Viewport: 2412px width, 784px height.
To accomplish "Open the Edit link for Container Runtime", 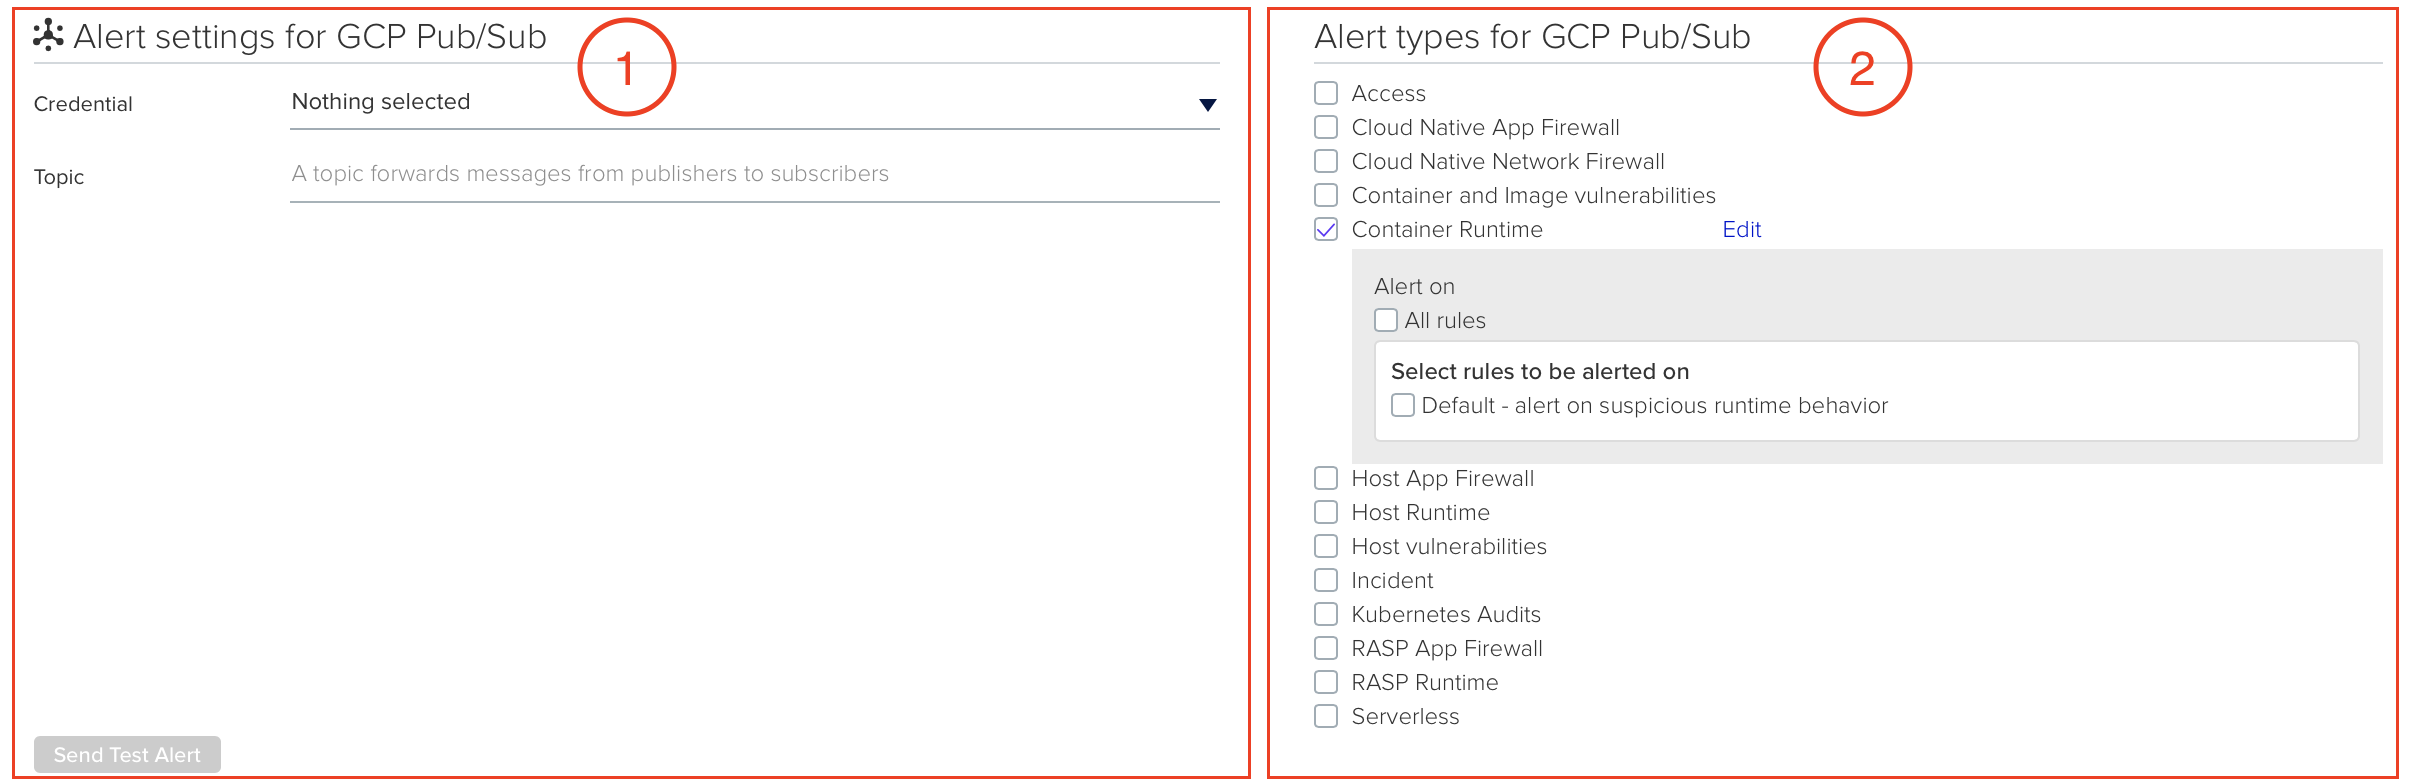I will pos(1741,229).
